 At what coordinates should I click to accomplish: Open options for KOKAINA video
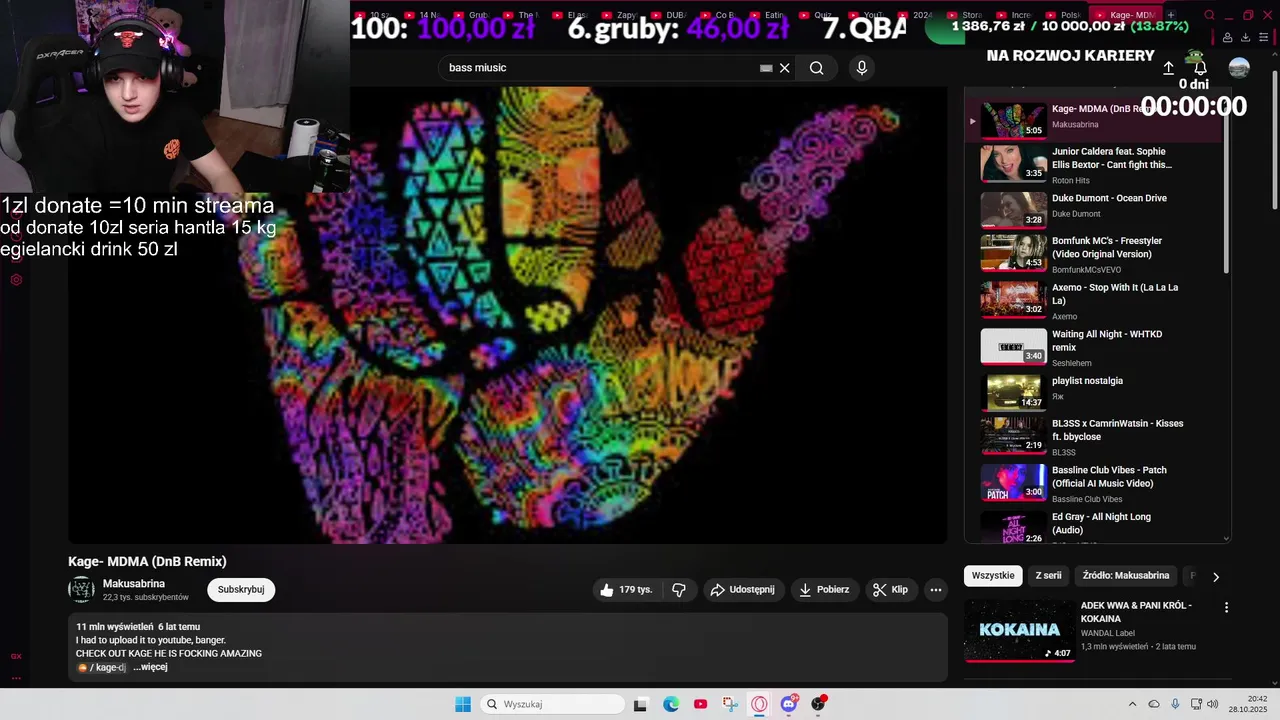pyautogui.click(x=1226, y=607)
